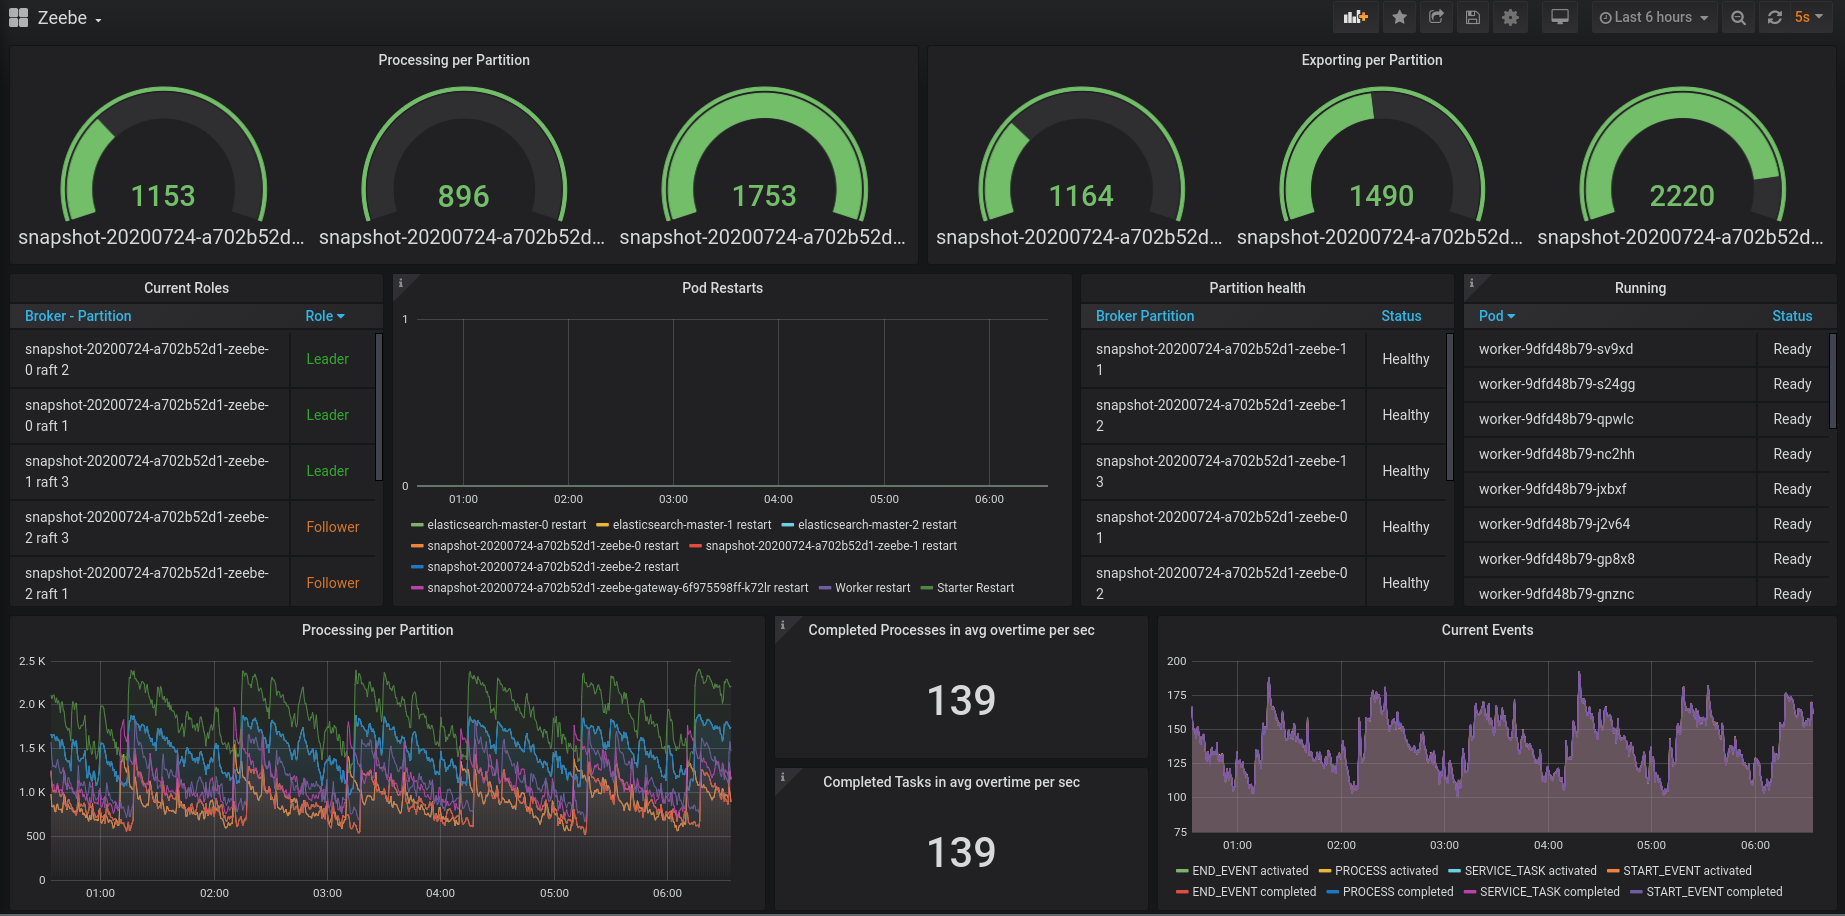The width and height of the screenshot is (1845, 916).
Task: Click PROCESS completed legend color swatch
Action: 1333,892
